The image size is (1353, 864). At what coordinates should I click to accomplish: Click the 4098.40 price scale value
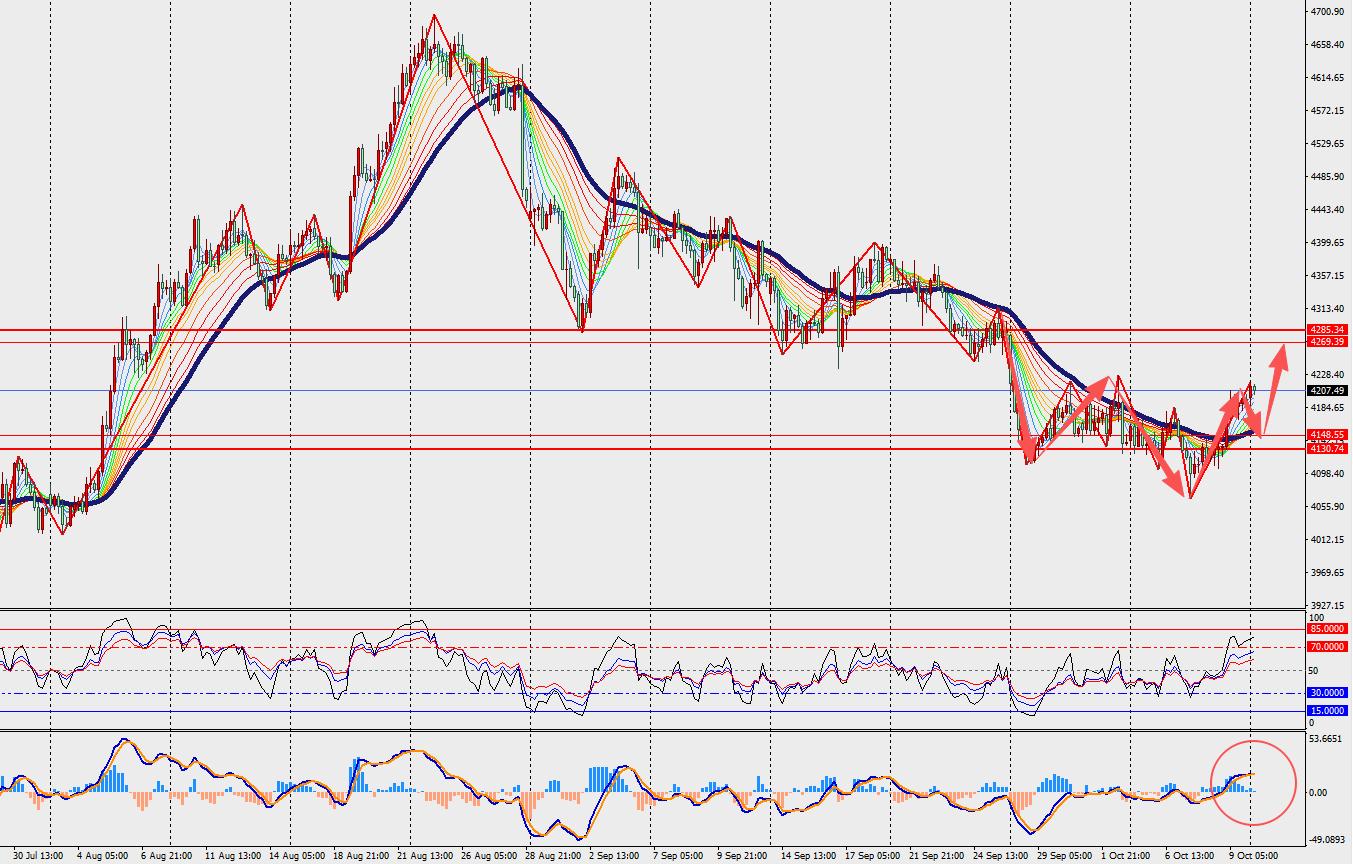(x=1327, y=474)
